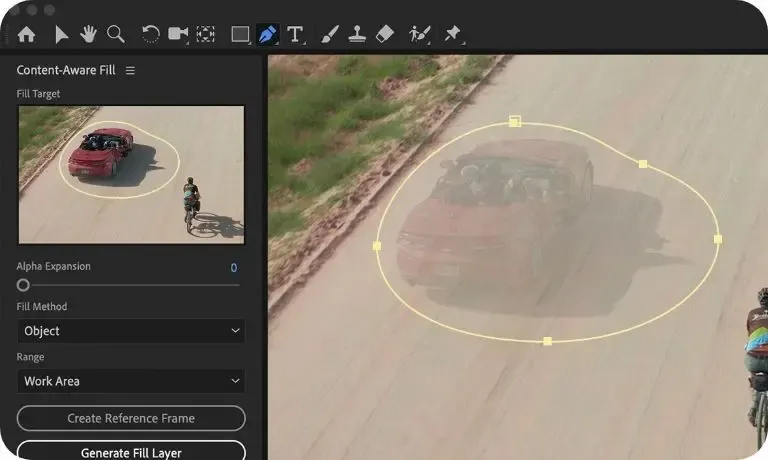This screenshot has width=768, height=460.
Task: Select the Type text tool
Action: coord(295,34)
